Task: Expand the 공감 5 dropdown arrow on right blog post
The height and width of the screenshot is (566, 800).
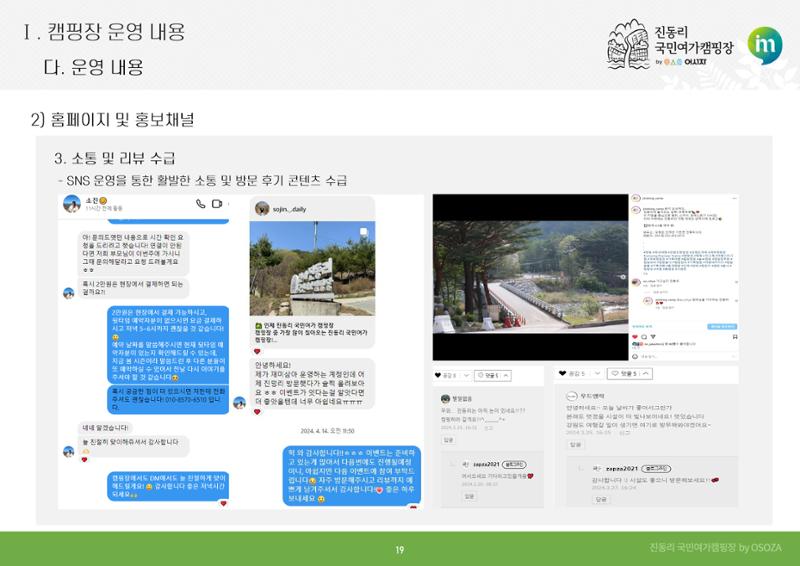Action: [x=597, y=374]
